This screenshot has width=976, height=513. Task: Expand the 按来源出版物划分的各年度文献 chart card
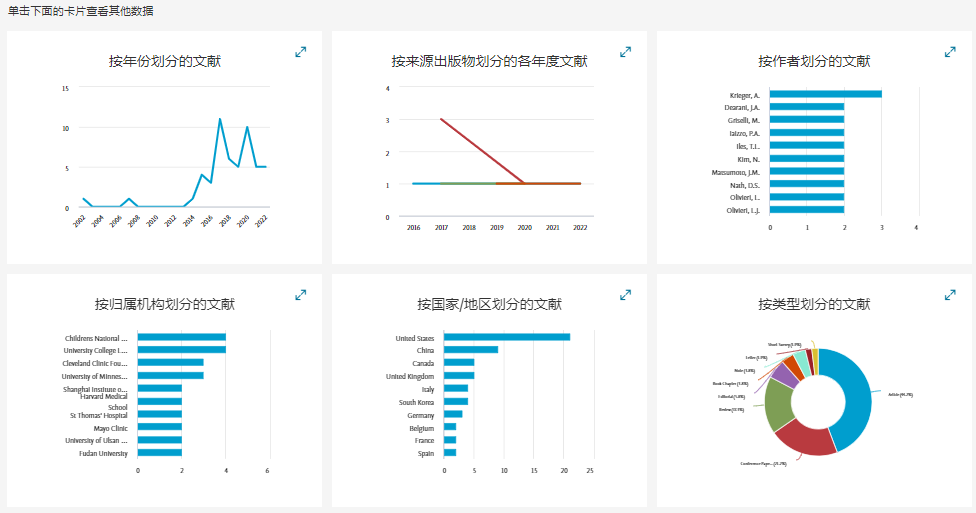[x=625, y=52]
